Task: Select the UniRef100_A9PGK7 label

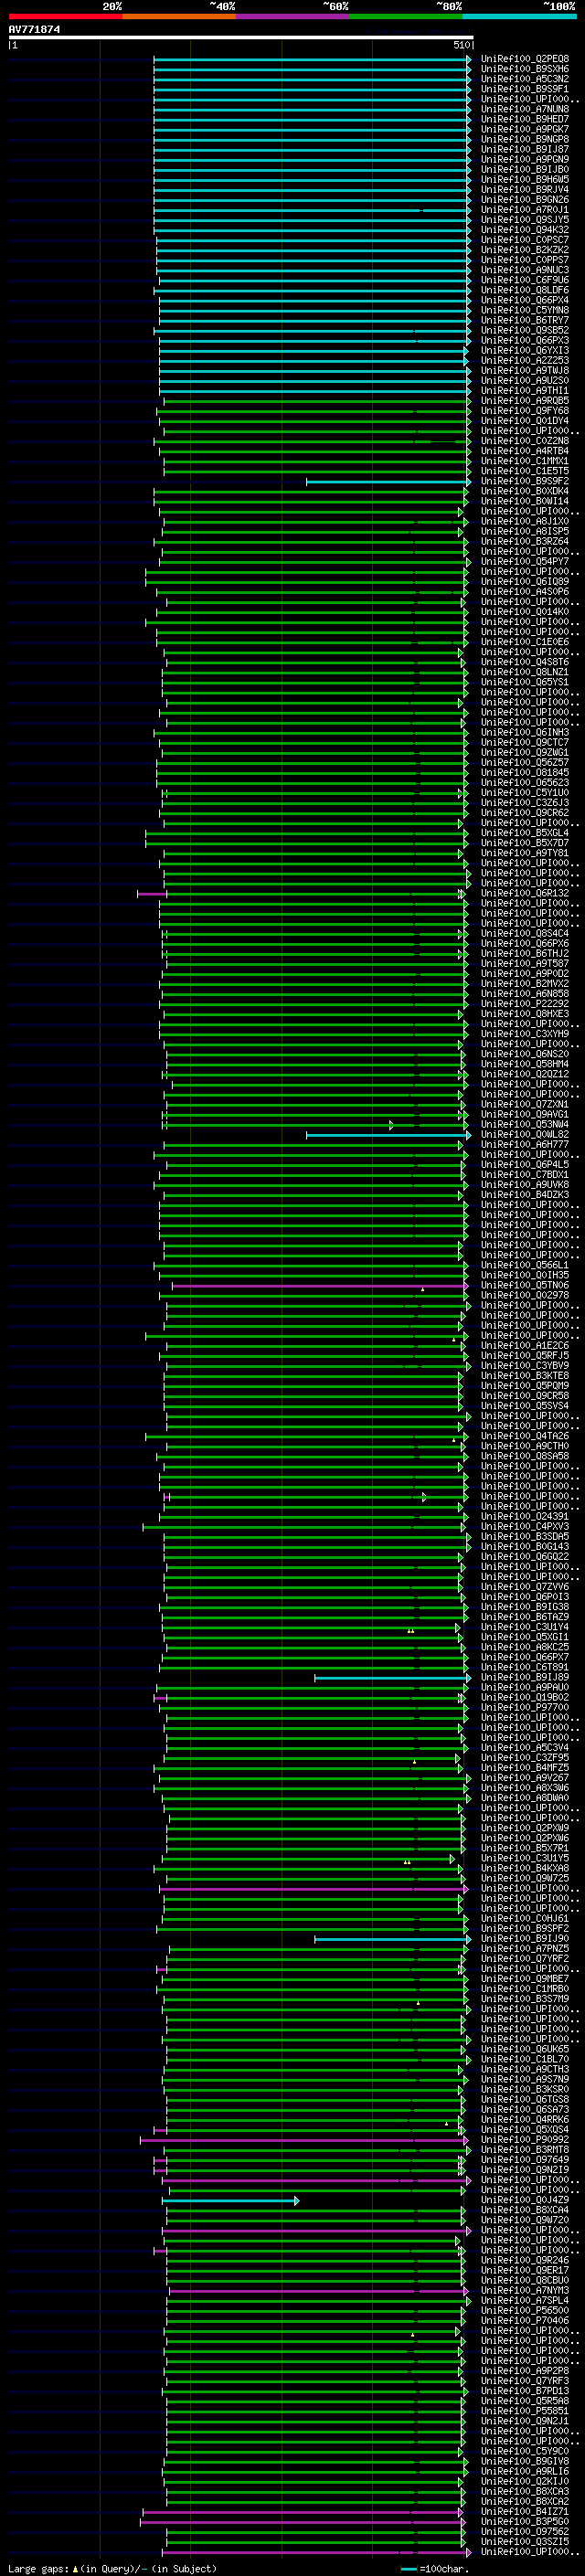Action: tap(525, 129)
